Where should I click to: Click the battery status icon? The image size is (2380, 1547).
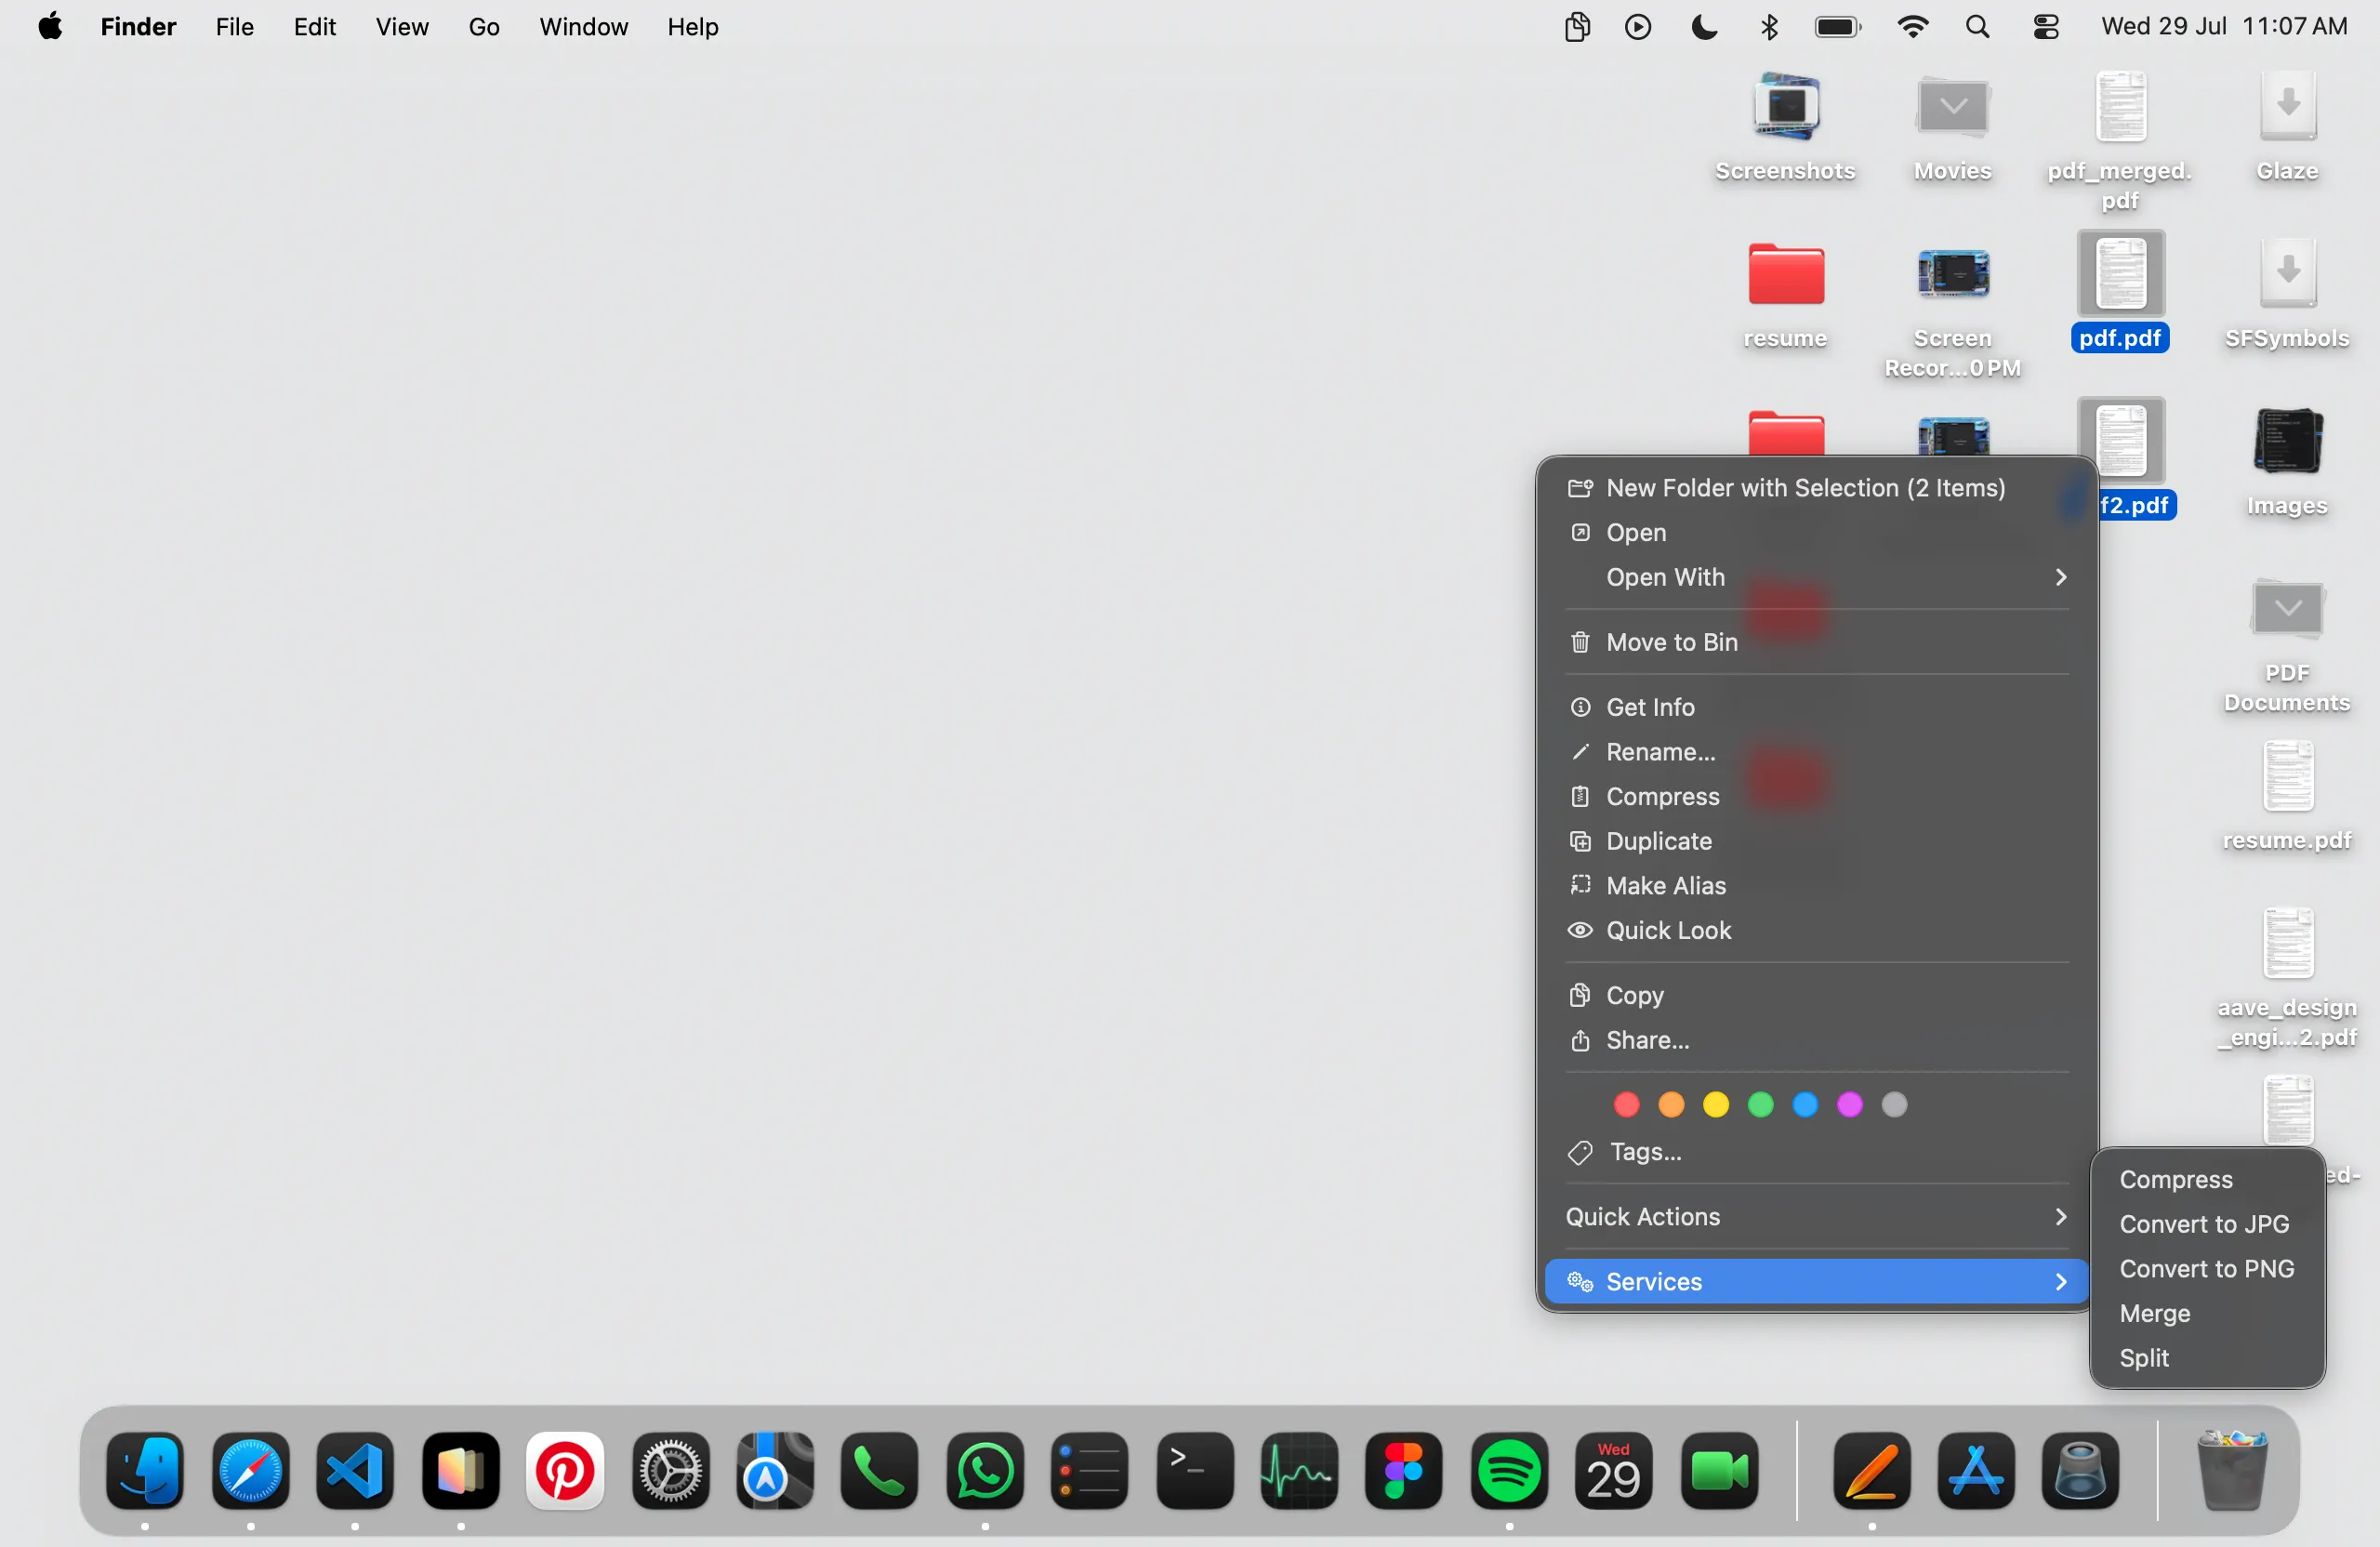(1838, 27)
